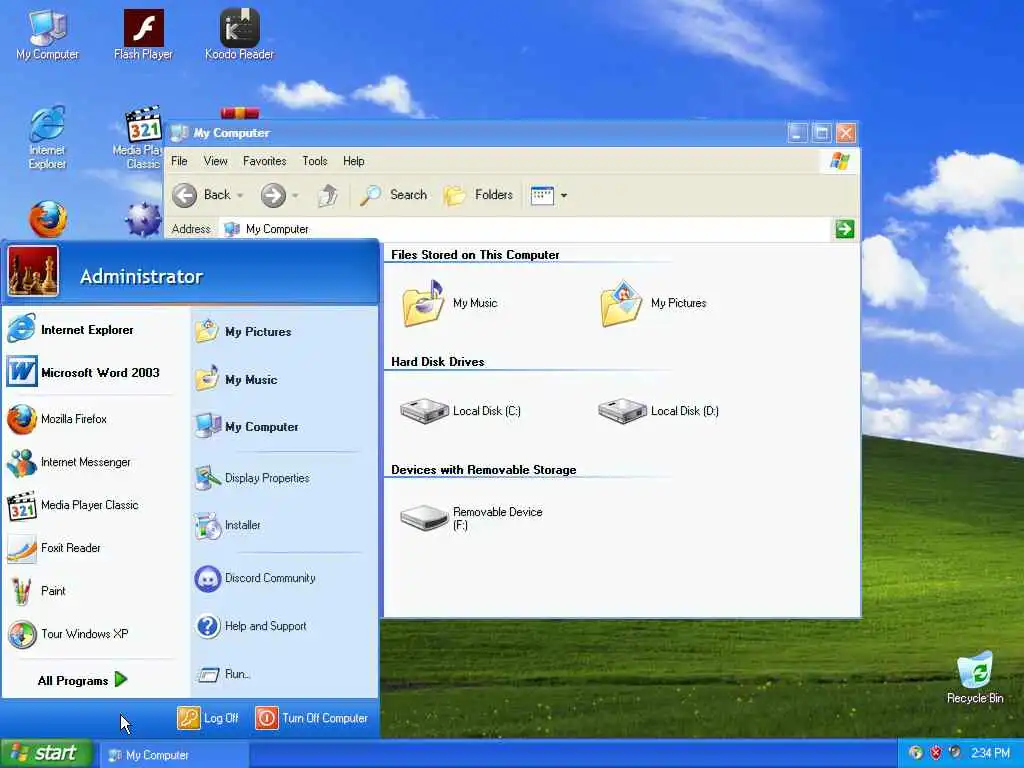This screenshot has width=1024, height=768.
Task: Select My Computer taskbar button
Action: (174, 755)
